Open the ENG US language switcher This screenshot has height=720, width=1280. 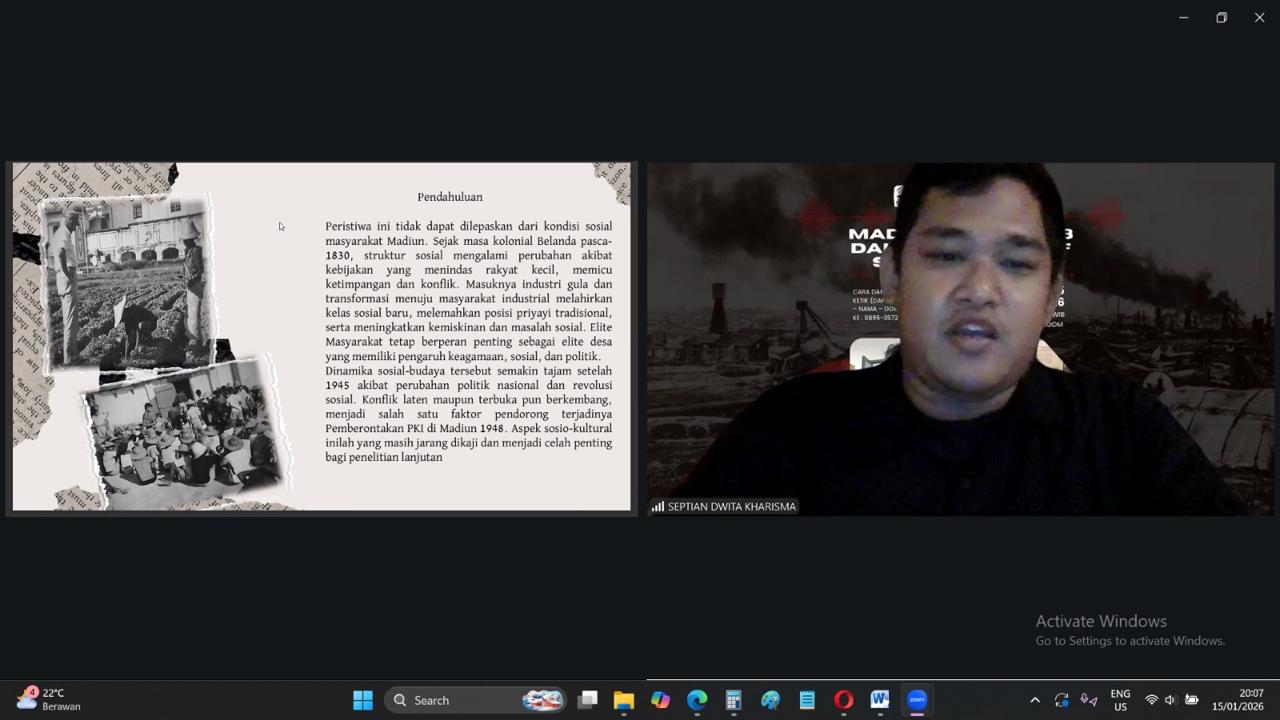click(x=1120, y=700)
